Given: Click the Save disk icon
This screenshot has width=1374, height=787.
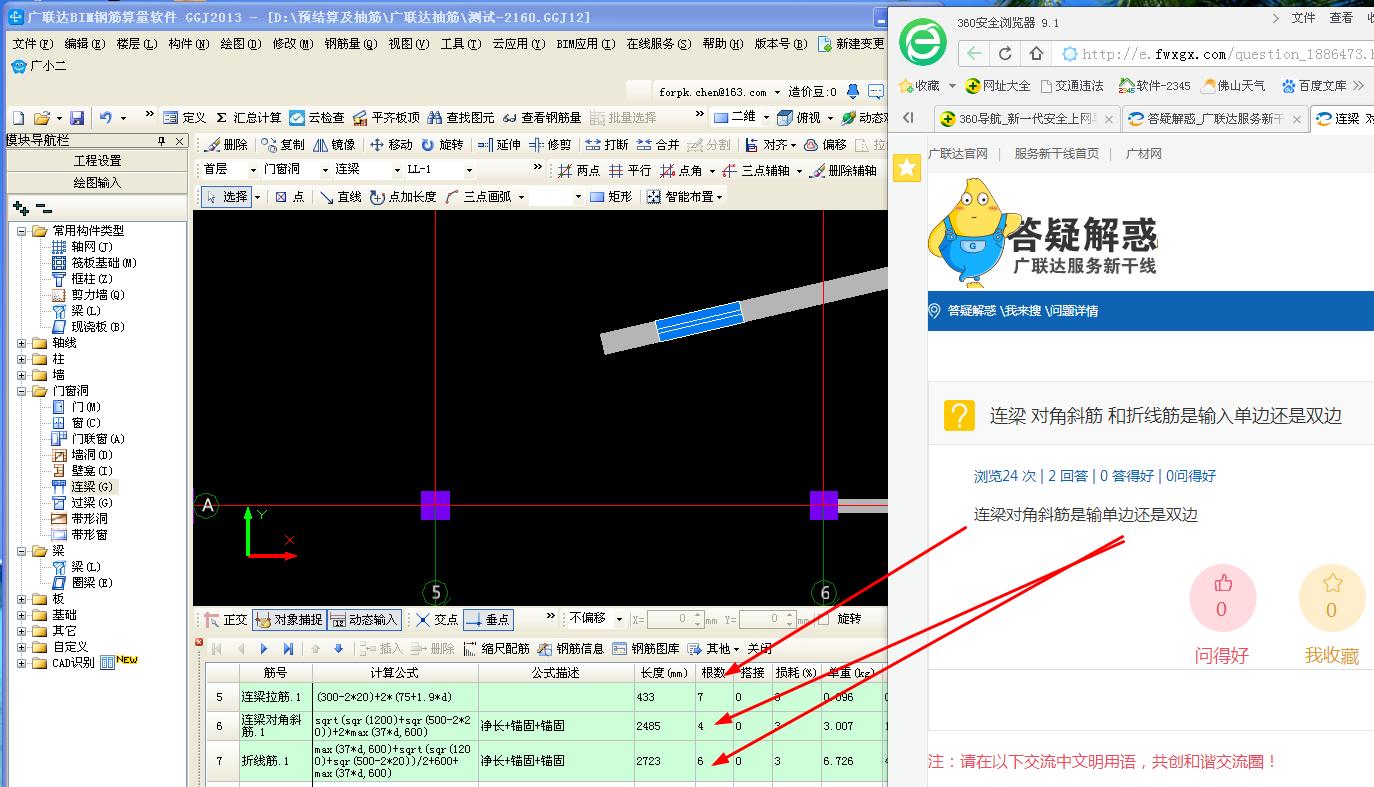Looking at the screenshot, I should pyautogui.click(x=77, y=118).
